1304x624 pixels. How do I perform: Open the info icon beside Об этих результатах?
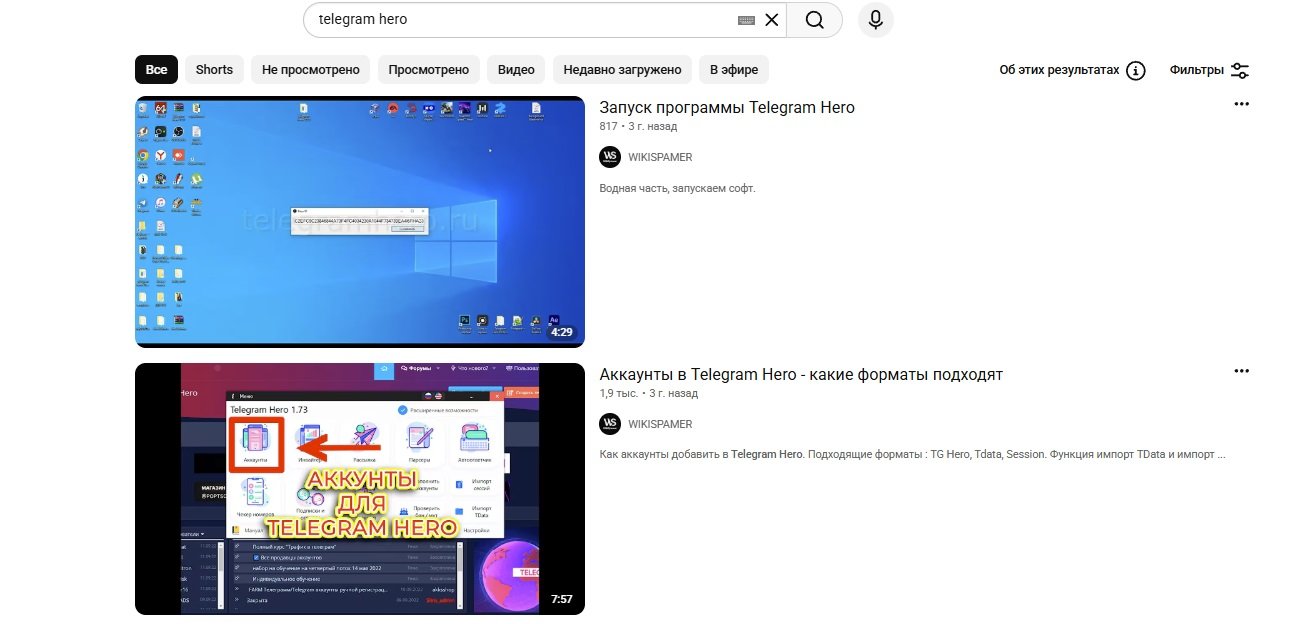(1136, 70)
